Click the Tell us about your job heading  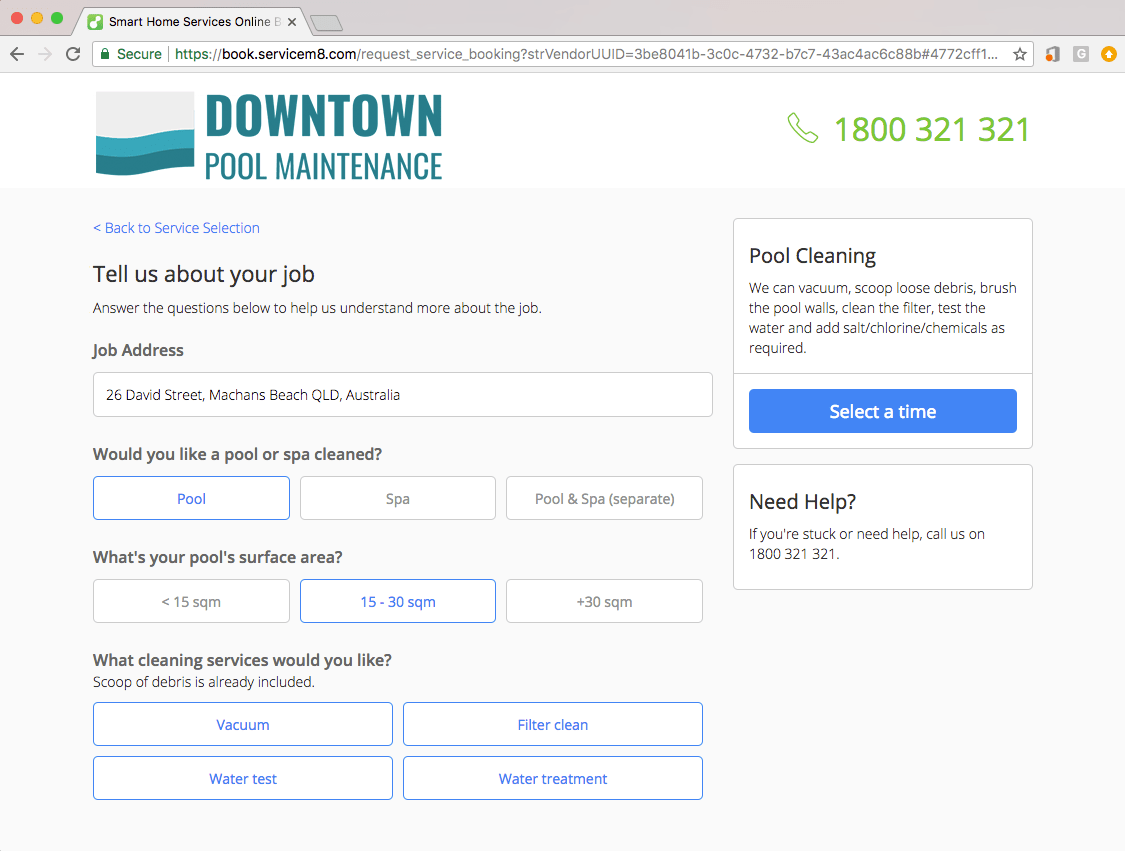point(204,274)
